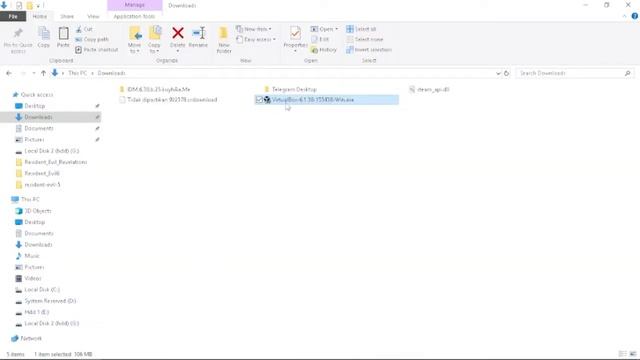Click the Rename icon
This screenshot has width=640, height=360.
[x=198, y=33]
